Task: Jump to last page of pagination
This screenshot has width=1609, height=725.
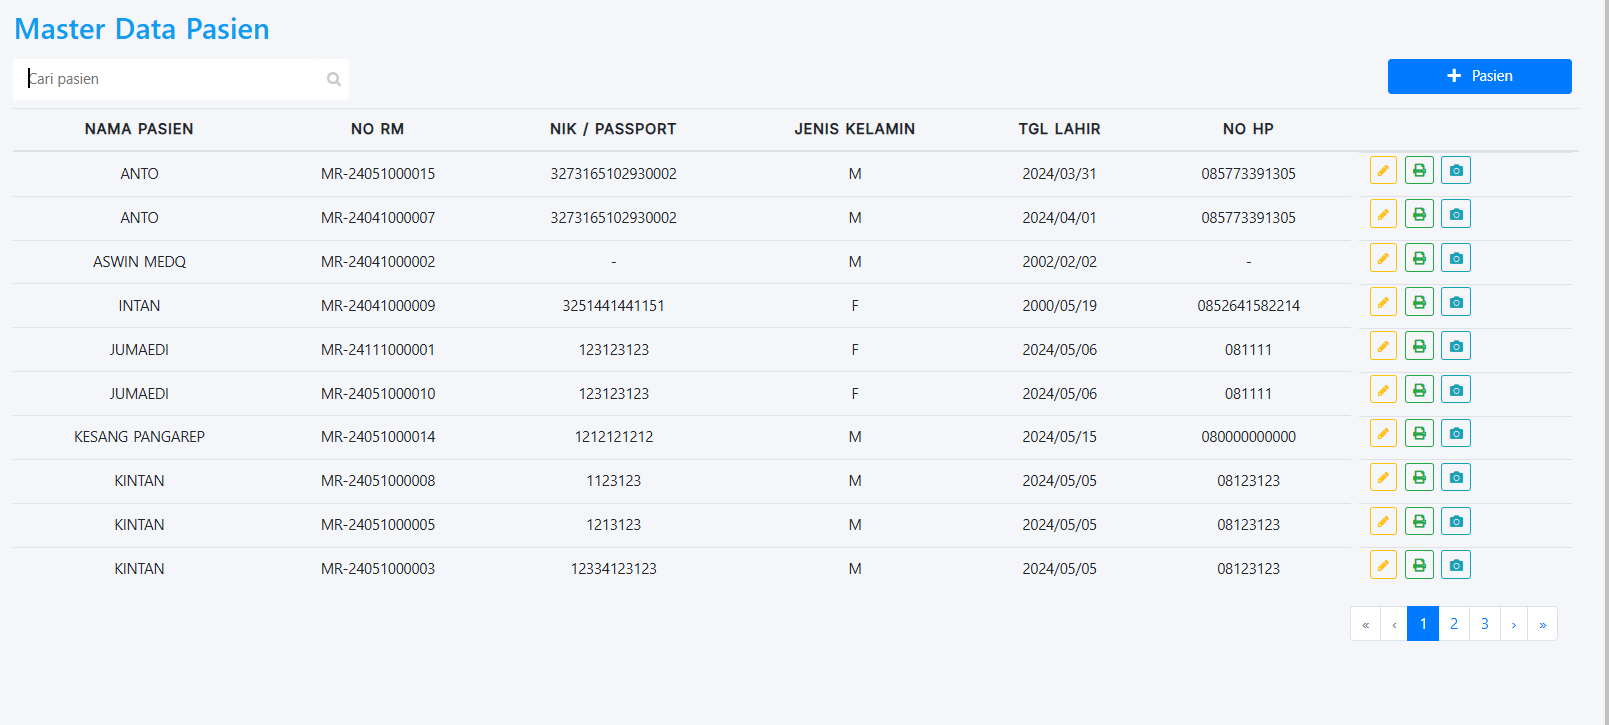Action: (1543, 624)
